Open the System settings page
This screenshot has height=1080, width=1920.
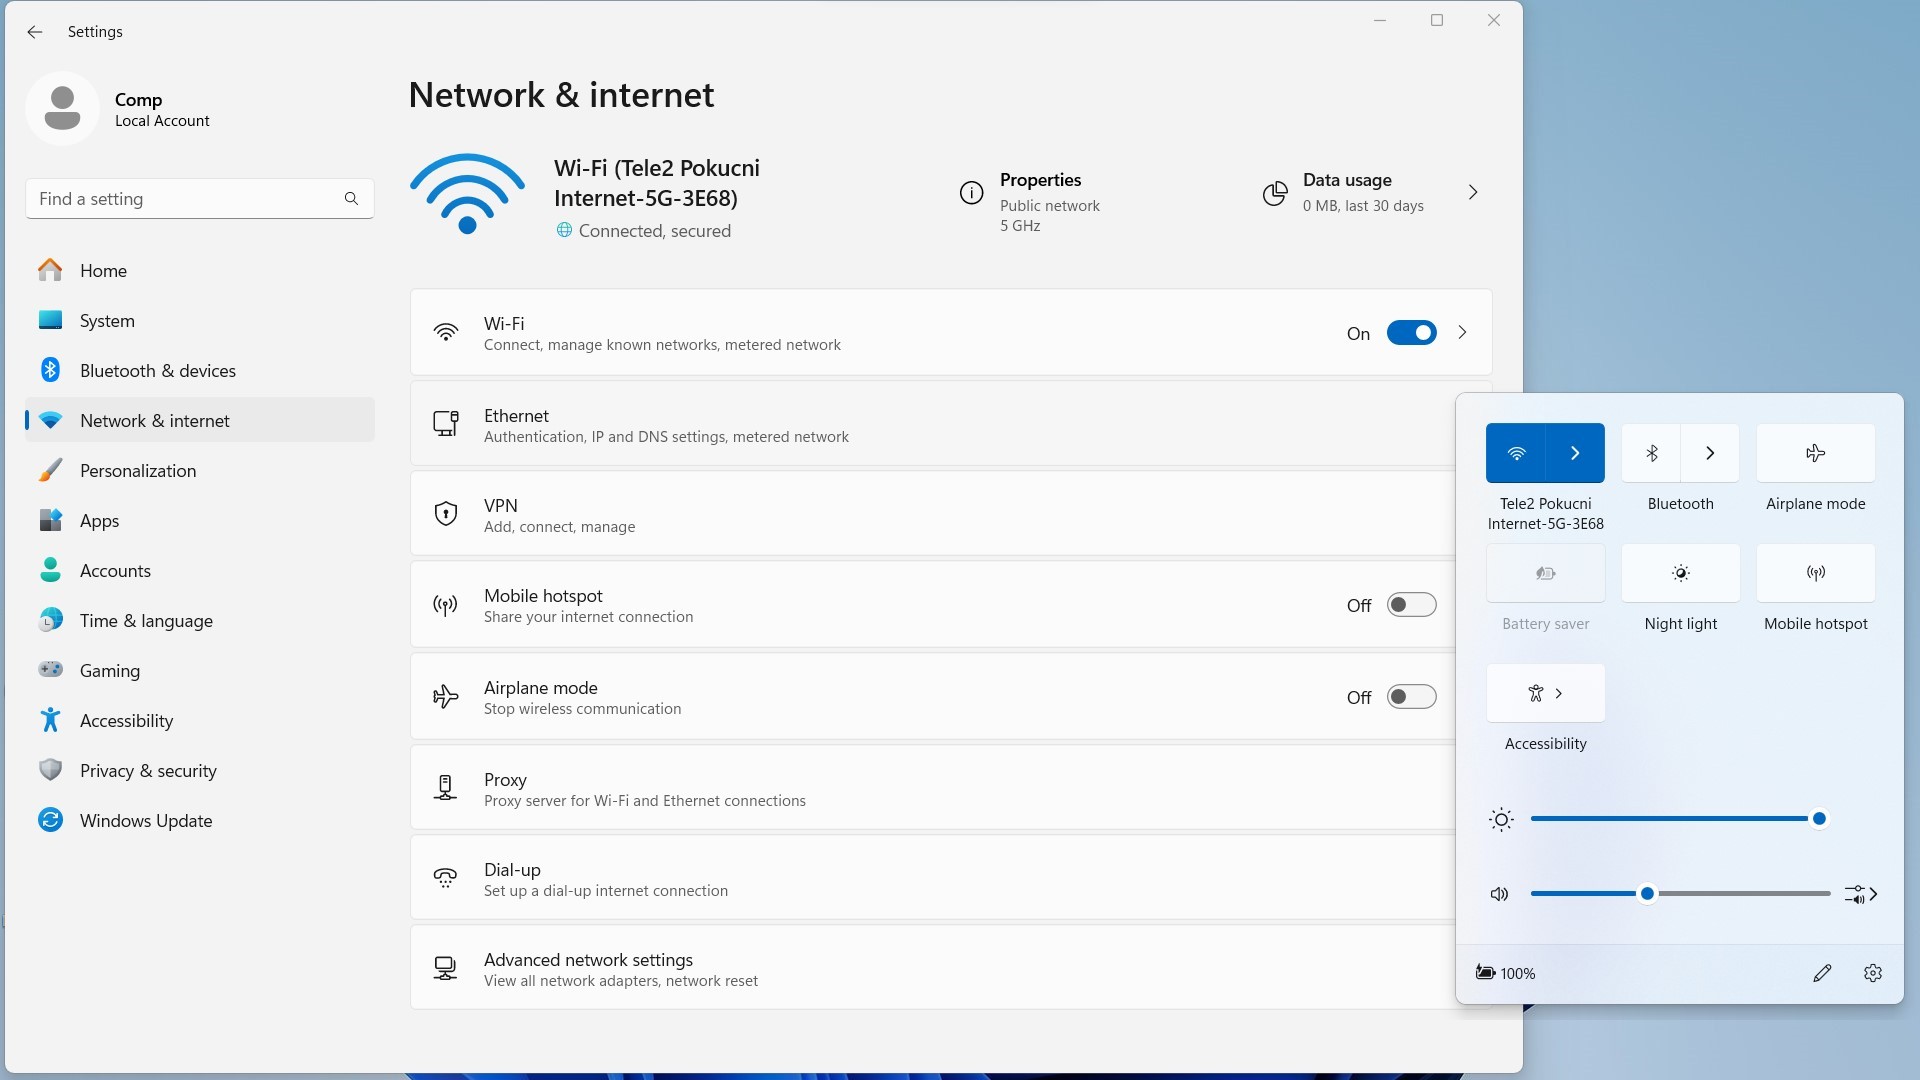[x=200, y=320]
